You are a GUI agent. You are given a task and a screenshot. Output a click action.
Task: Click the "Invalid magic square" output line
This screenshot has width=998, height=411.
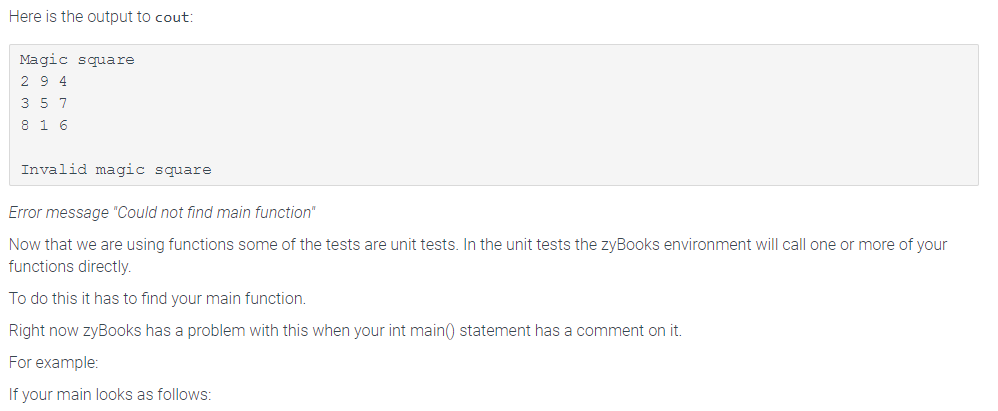click(116, 169)
